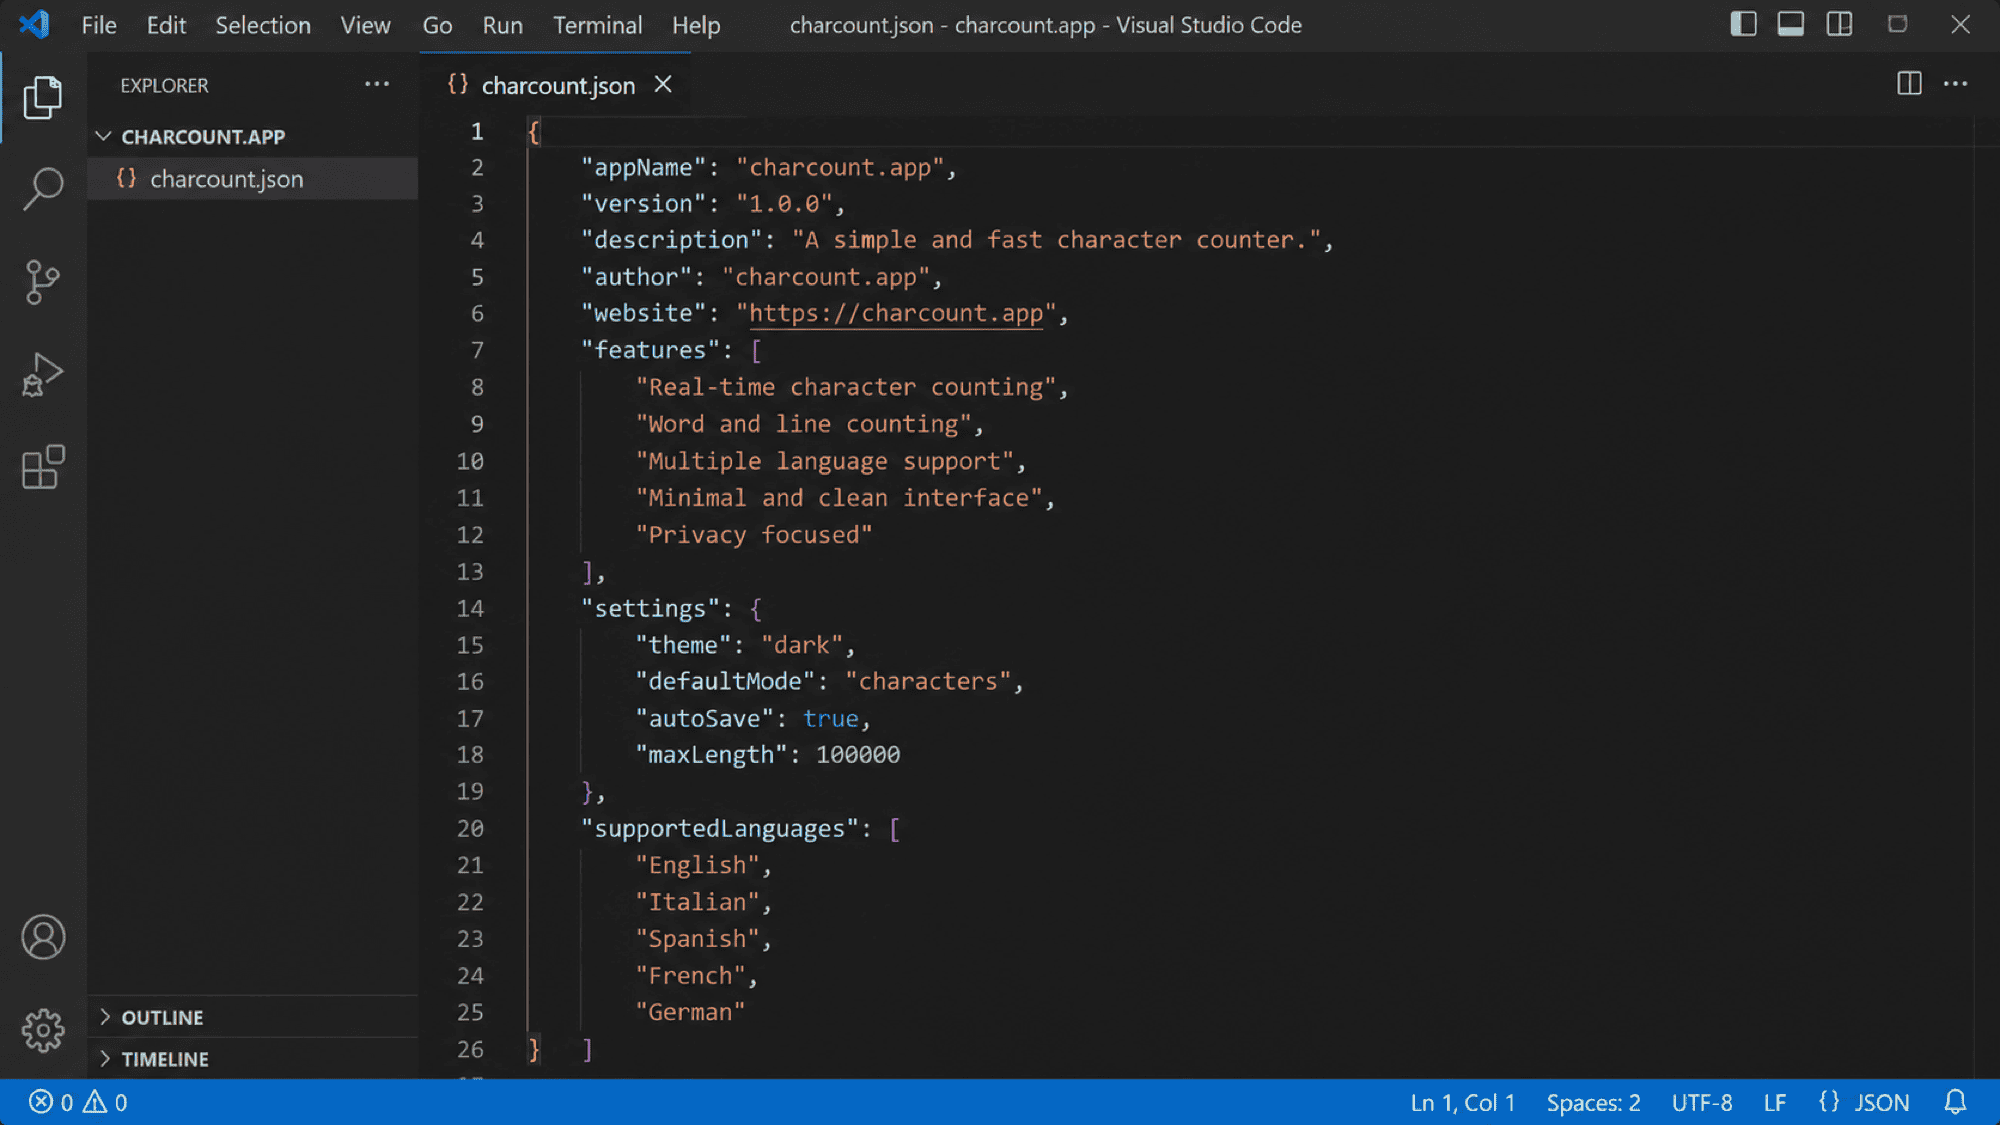Click the "Word and line counting" string

(x=803, y=424)
